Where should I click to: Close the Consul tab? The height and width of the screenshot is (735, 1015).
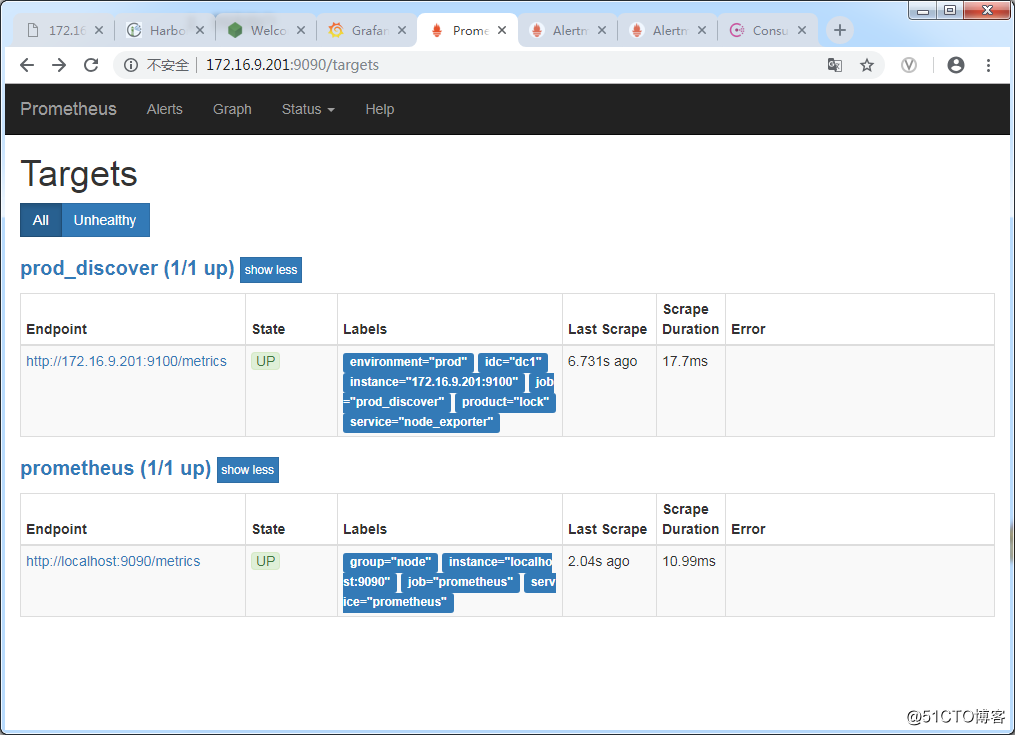click(x=802, y=30)
